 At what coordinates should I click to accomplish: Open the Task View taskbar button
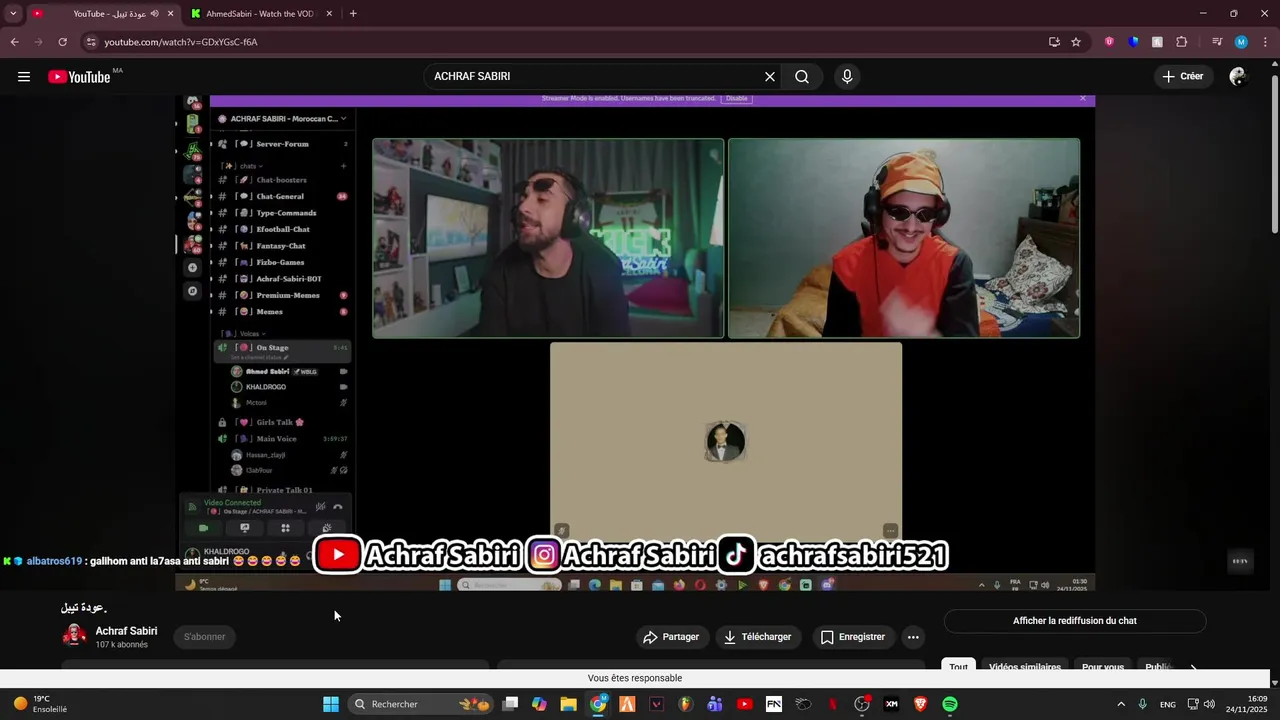coord(510,704)
